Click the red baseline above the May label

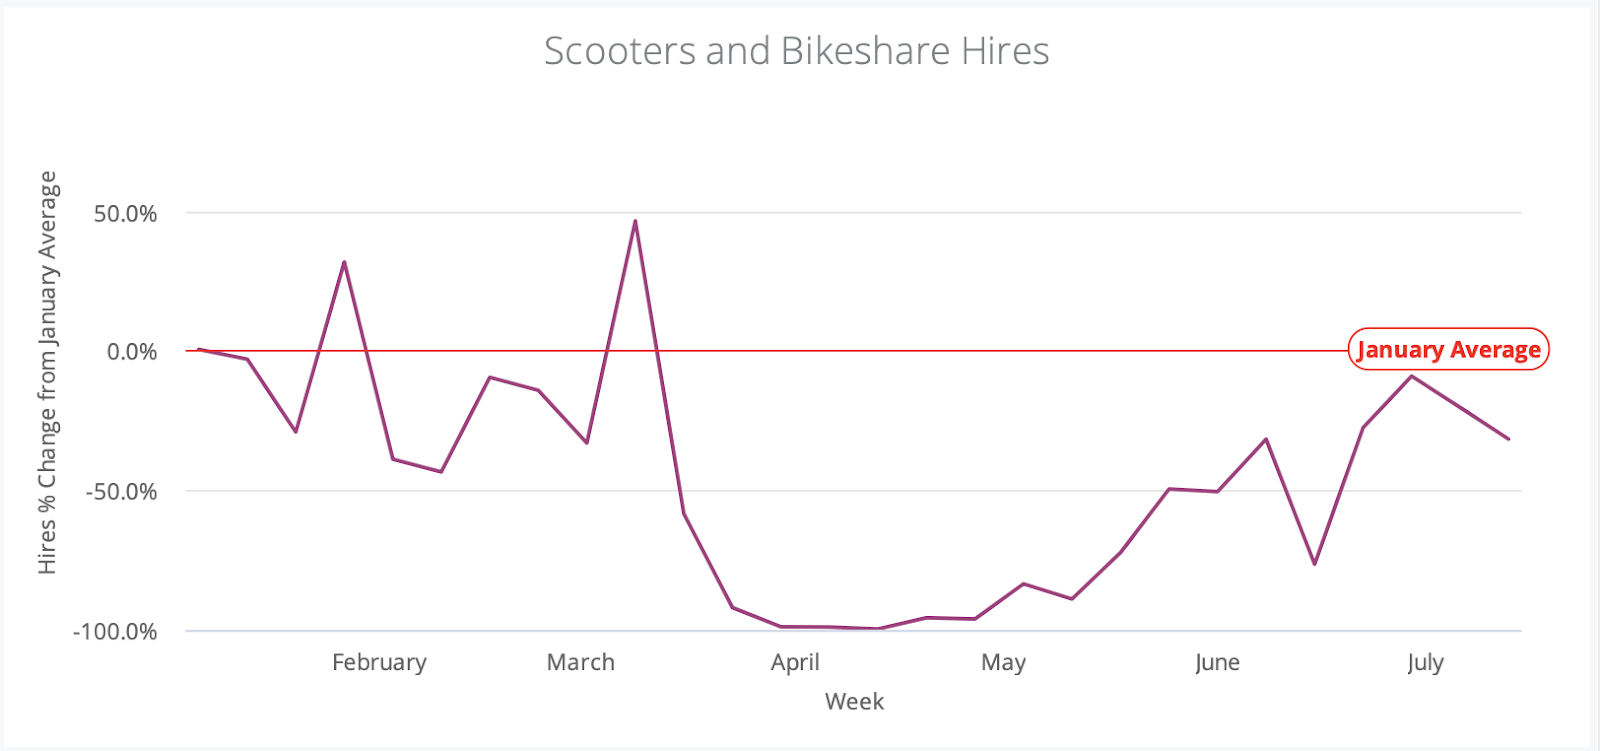click(1003, 351)
